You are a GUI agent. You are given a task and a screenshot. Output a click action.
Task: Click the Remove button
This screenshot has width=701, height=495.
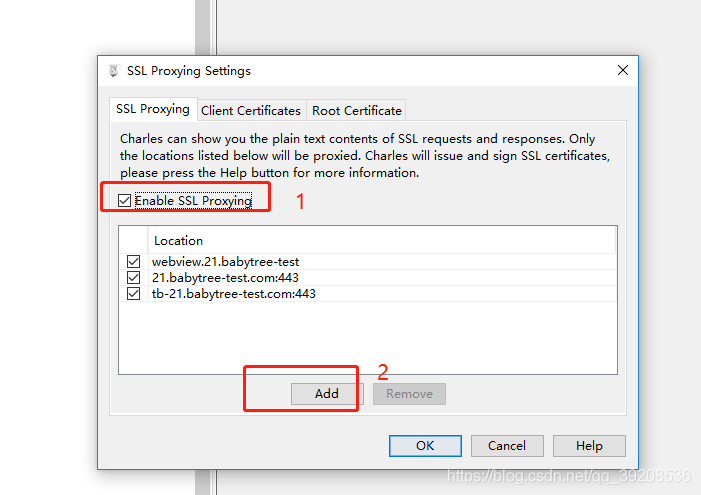click(409, 394)
